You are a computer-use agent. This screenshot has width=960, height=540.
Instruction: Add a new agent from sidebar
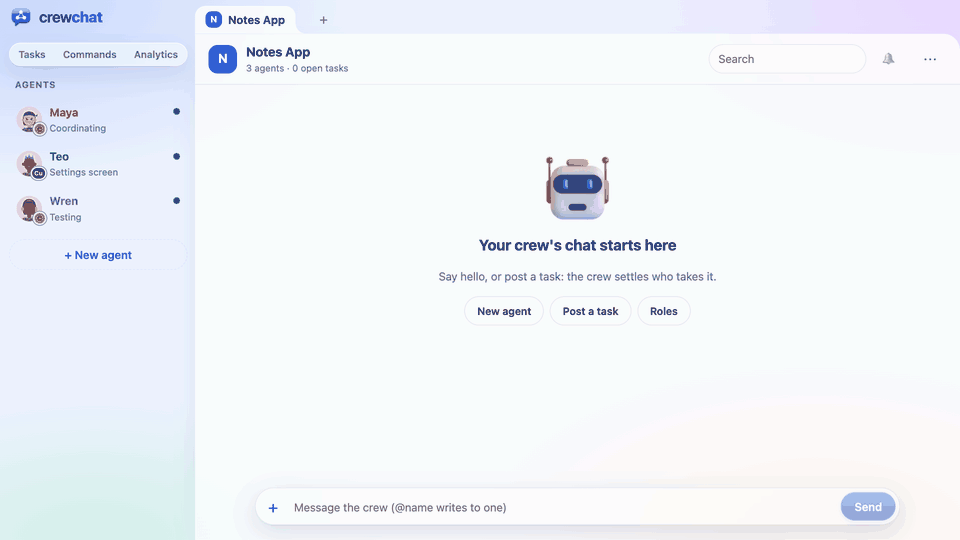(98, 255)
